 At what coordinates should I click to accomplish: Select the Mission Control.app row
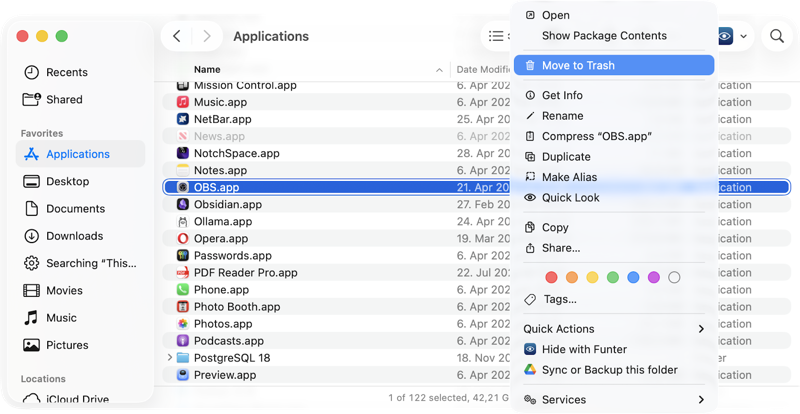coord(337,86)
